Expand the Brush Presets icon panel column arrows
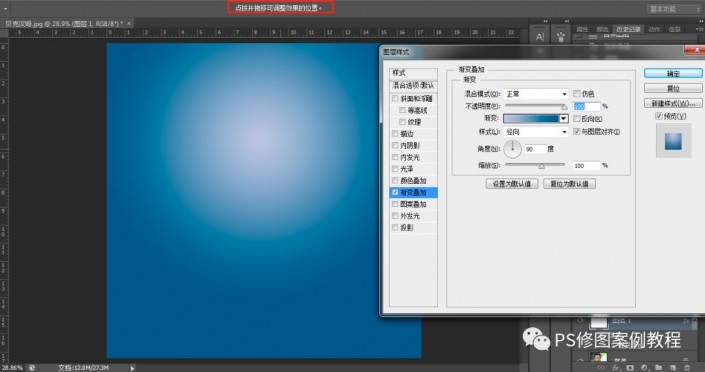The width and height of the screenshot is (705, 372). coord(567,21)
